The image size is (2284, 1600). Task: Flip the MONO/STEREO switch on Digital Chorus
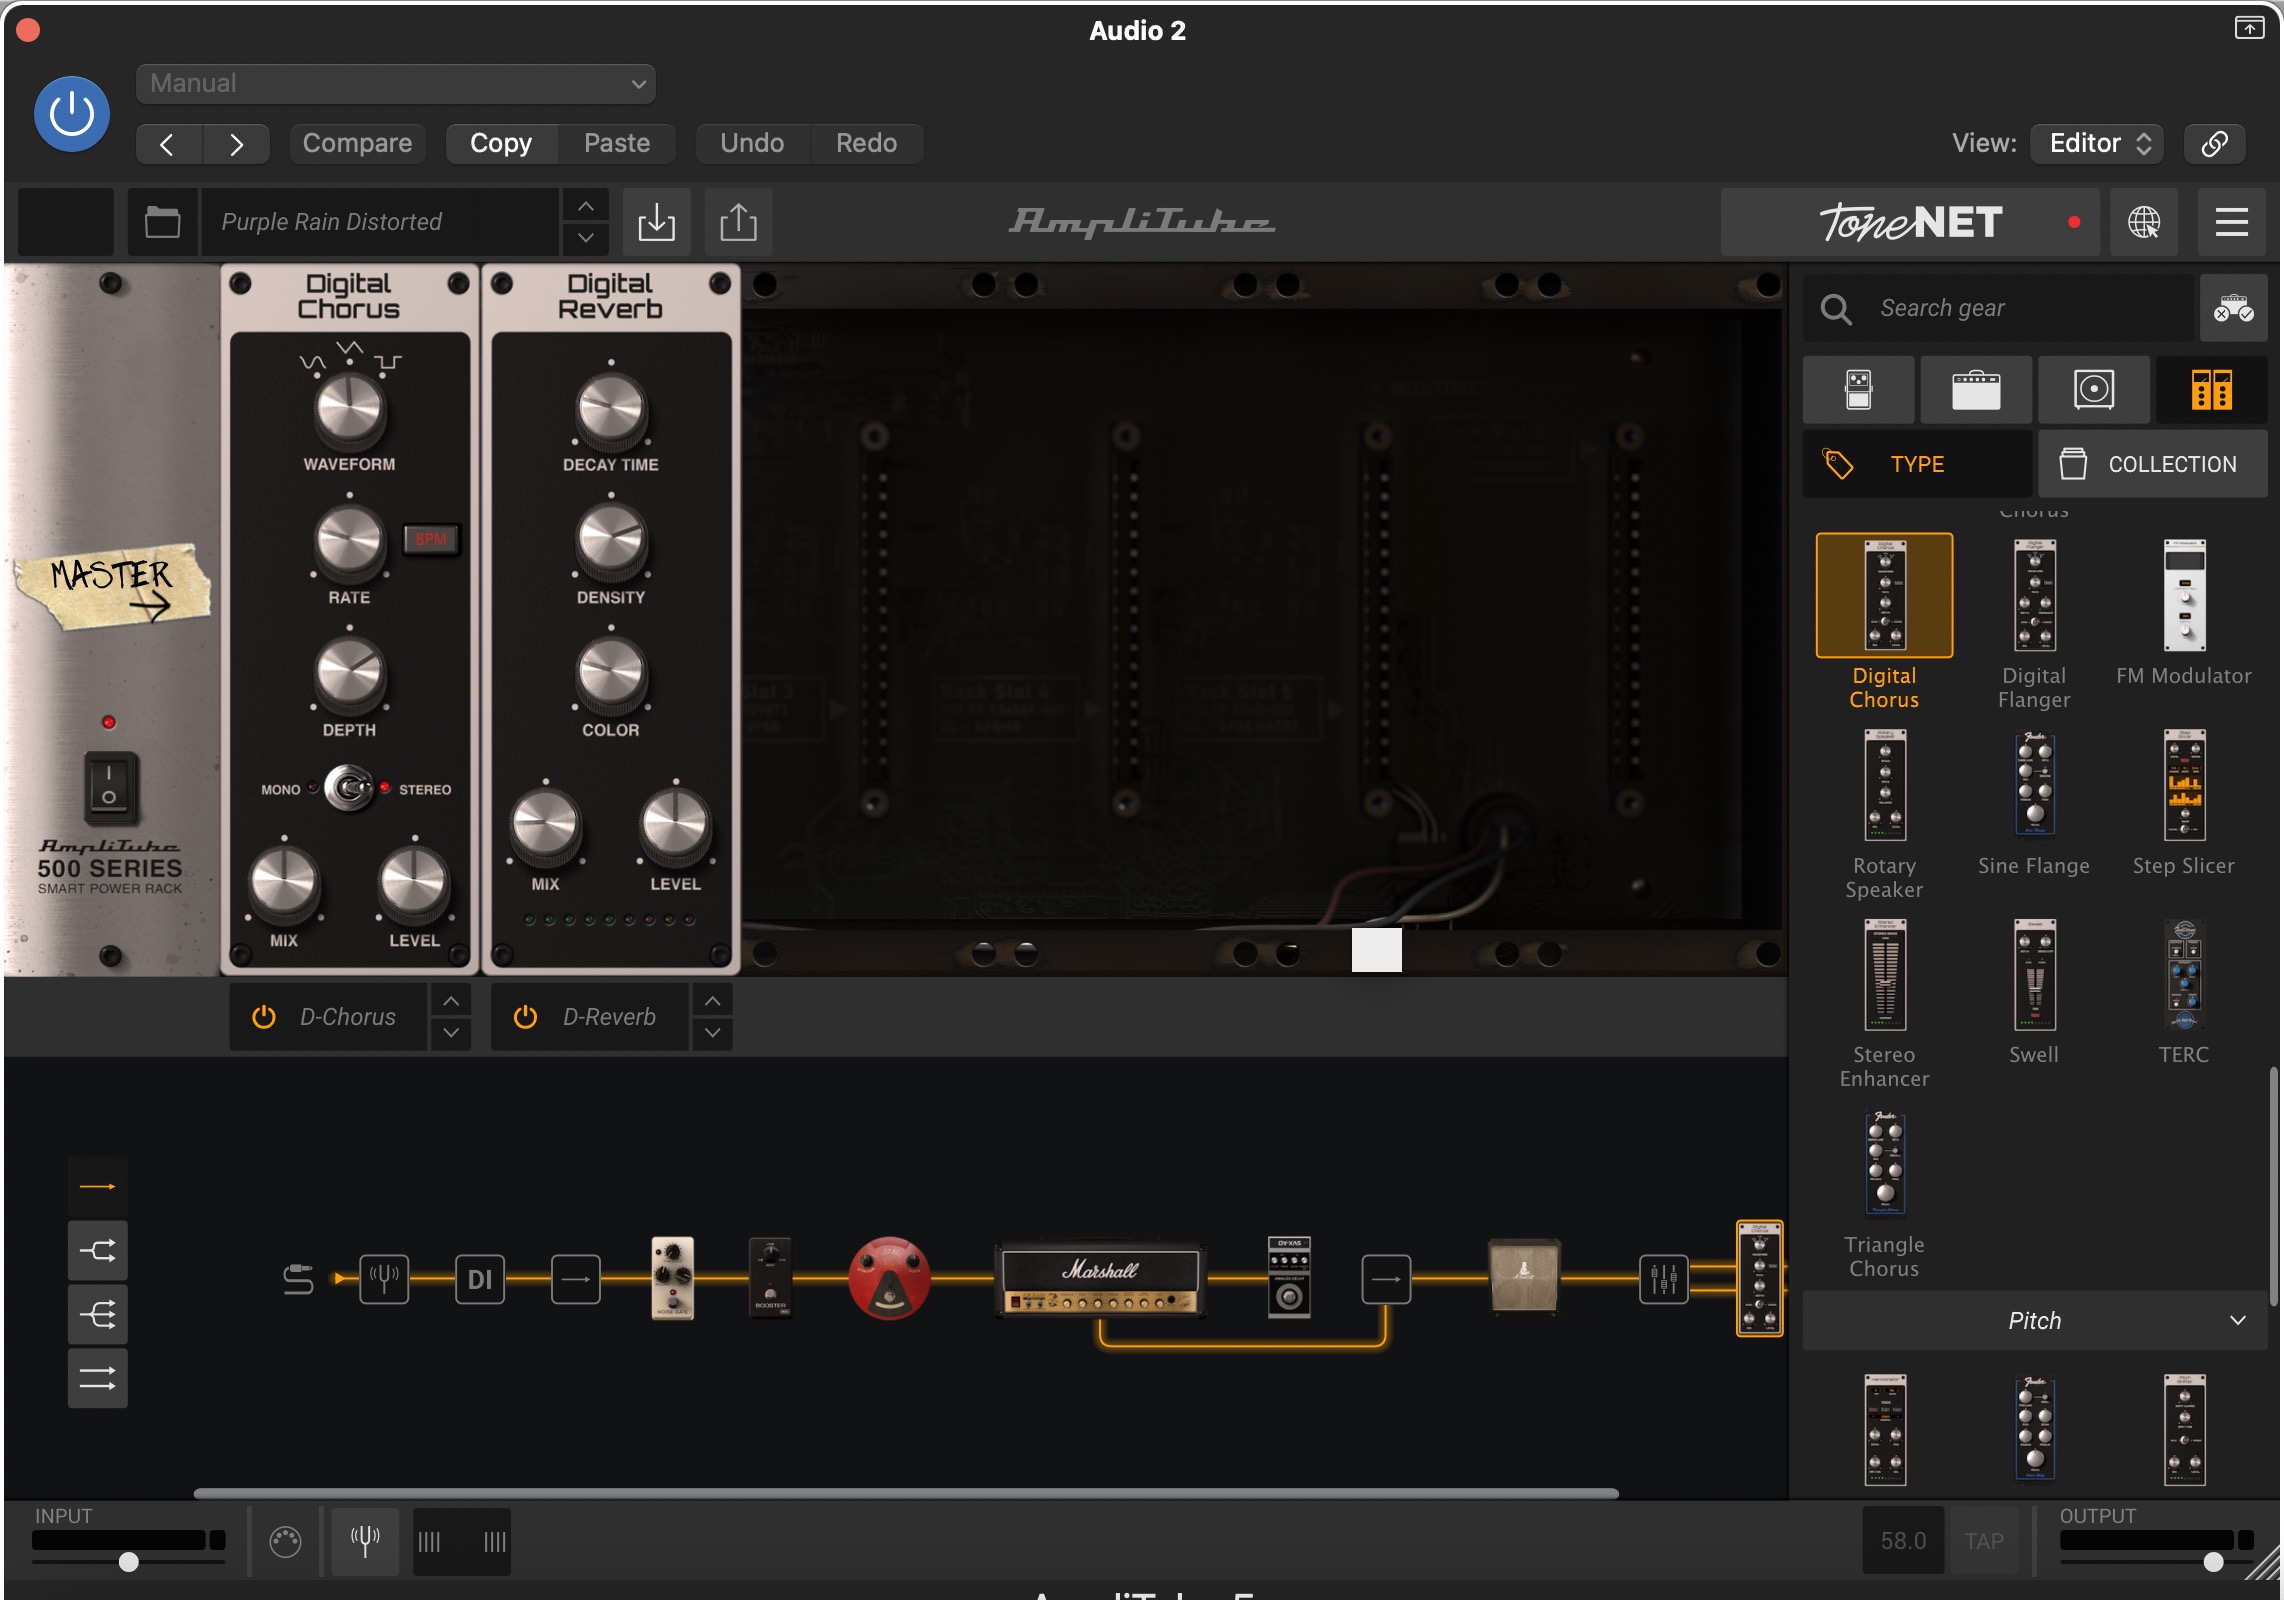pyautogui.click(x=349, y=788)
